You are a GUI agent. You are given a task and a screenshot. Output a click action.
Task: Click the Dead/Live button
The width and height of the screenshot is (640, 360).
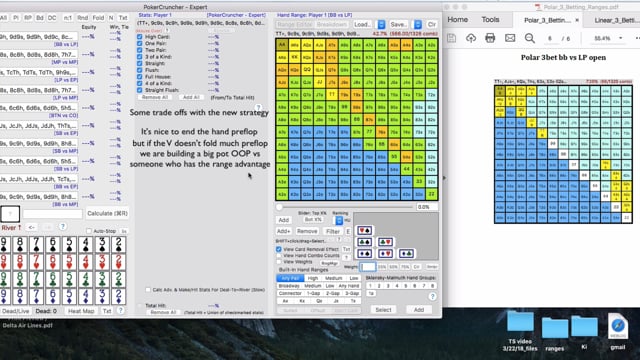(16, 311)
